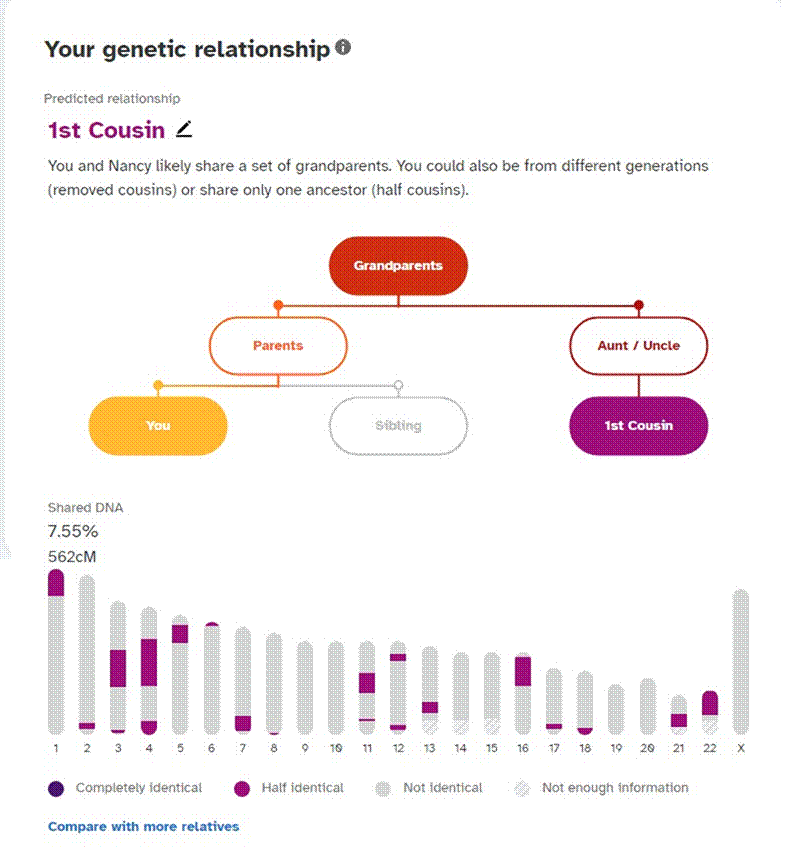Click chromosome 1 bar in chart
785x851 pixels.
pyautogui.click(x=56, y=652)
